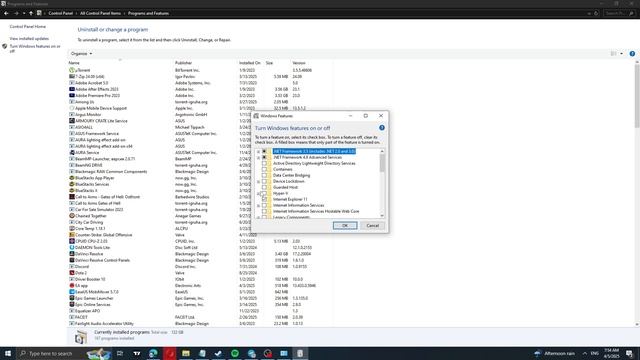Sort programs by Publisher column
Image resolution: width=640 pixels, height=360 pixels.
coord(183,63)
